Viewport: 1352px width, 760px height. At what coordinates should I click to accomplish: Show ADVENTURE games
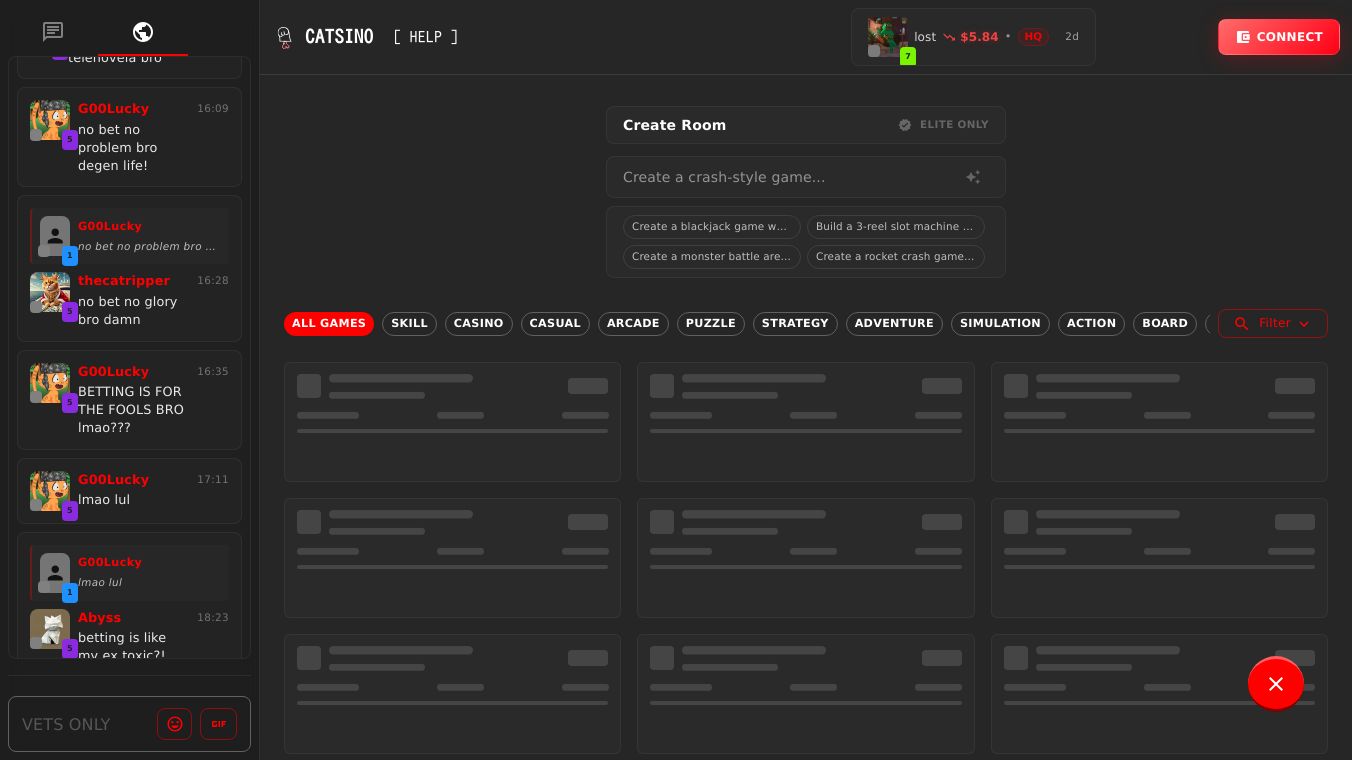(x=894, y=324)
